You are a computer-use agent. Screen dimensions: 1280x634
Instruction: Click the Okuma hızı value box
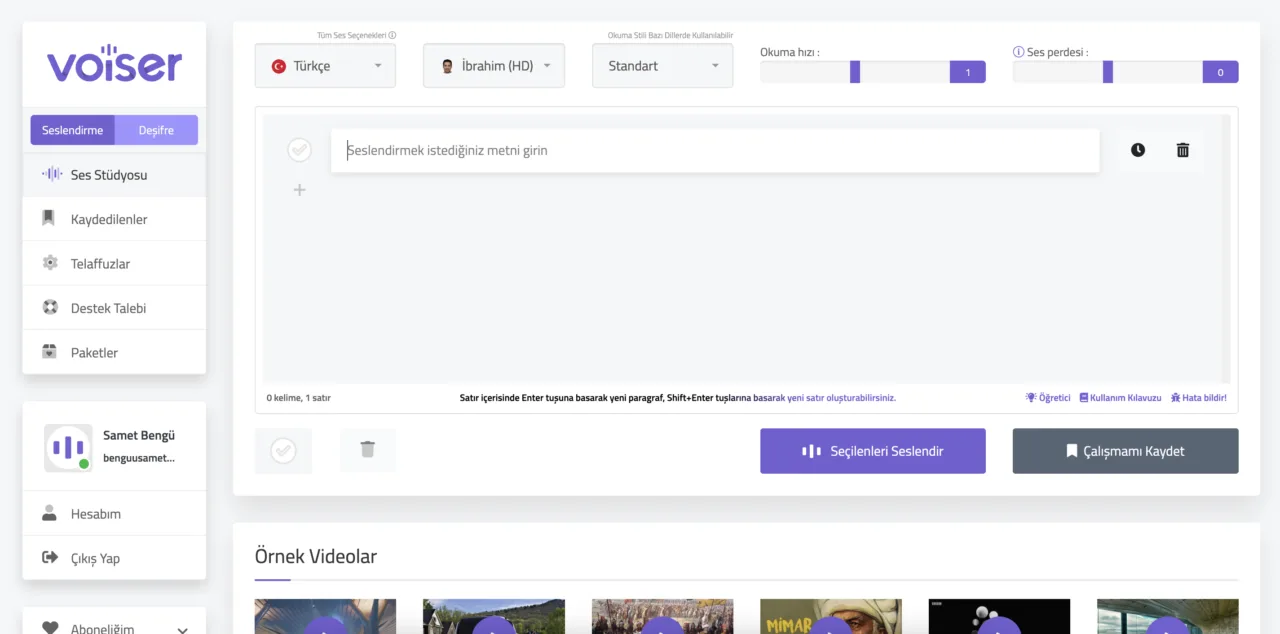pos(968,72)
